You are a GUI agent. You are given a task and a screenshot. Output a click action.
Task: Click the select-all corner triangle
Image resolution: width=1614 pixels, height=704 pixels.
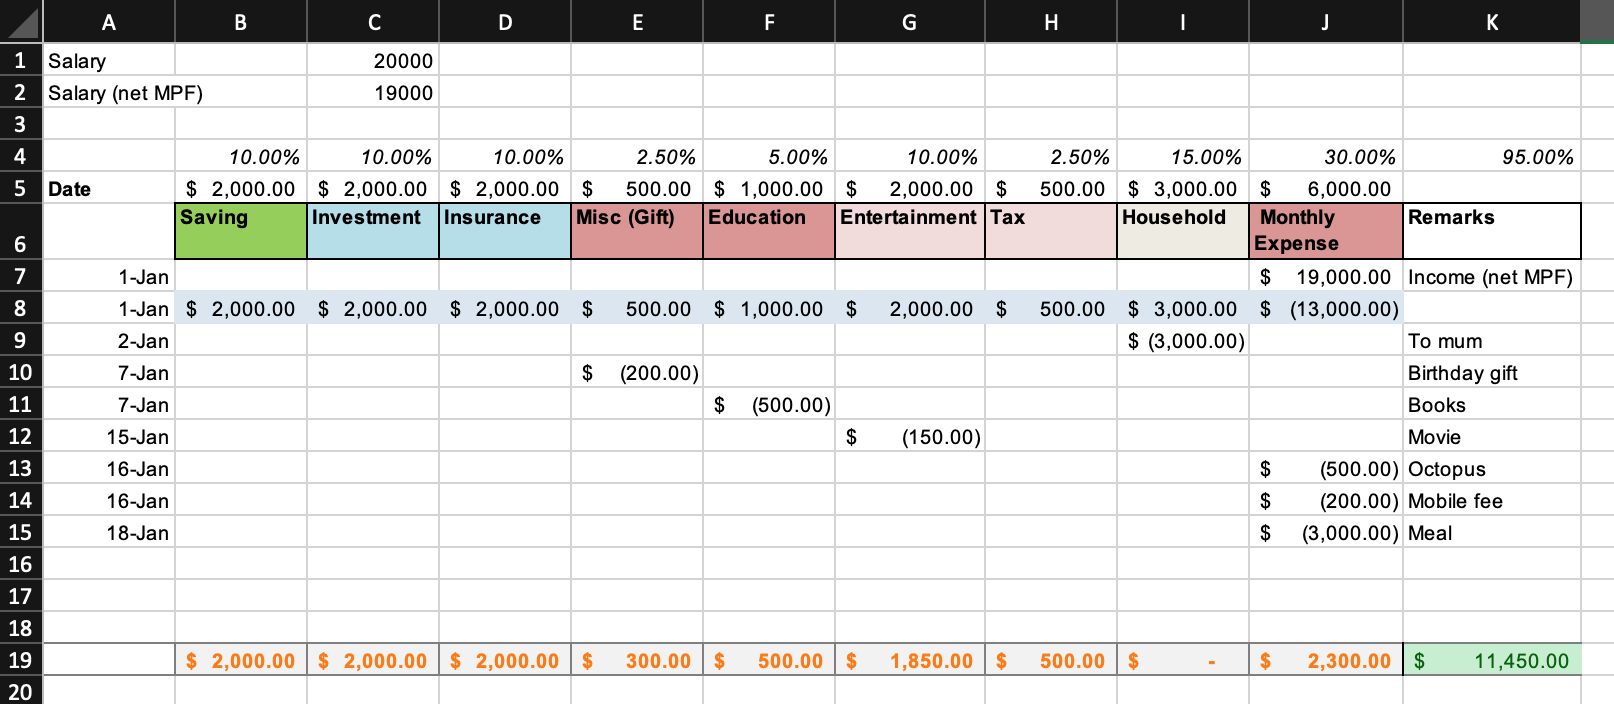coord(21,21)
